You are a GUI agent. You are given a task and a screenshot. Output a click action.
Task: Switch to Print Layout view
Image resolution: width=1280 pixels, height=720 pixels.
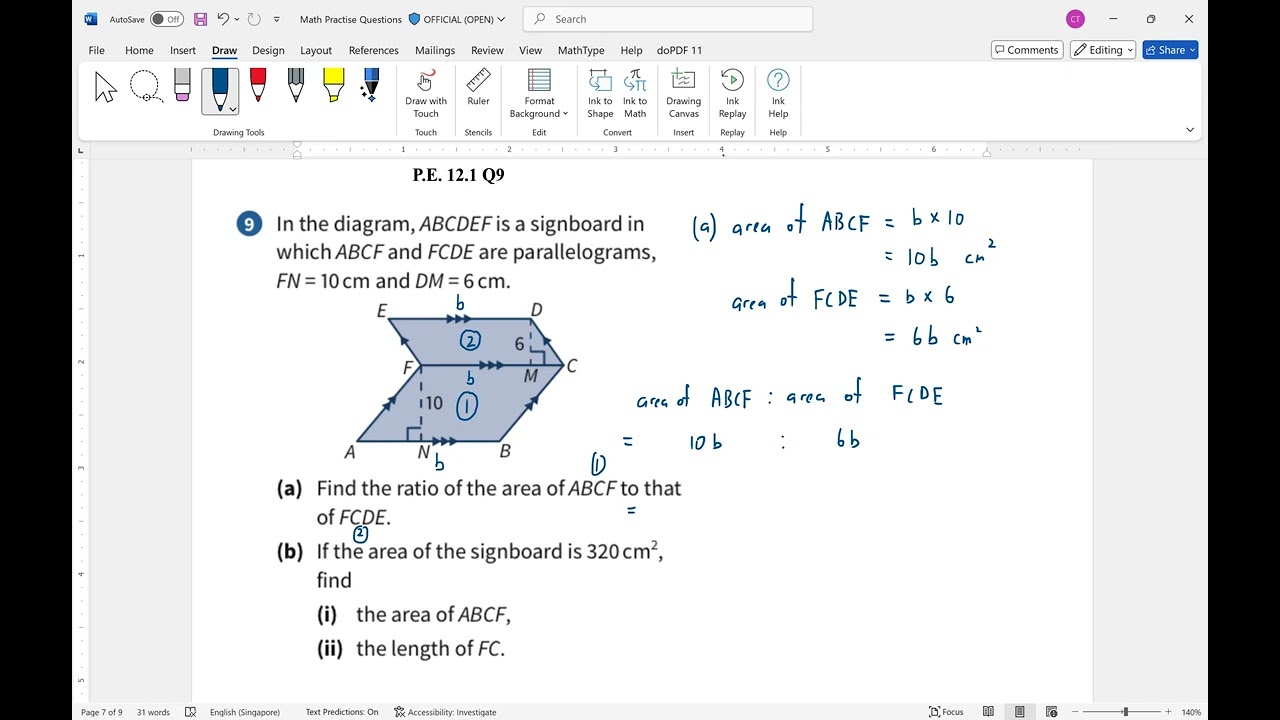(1020, 712)
